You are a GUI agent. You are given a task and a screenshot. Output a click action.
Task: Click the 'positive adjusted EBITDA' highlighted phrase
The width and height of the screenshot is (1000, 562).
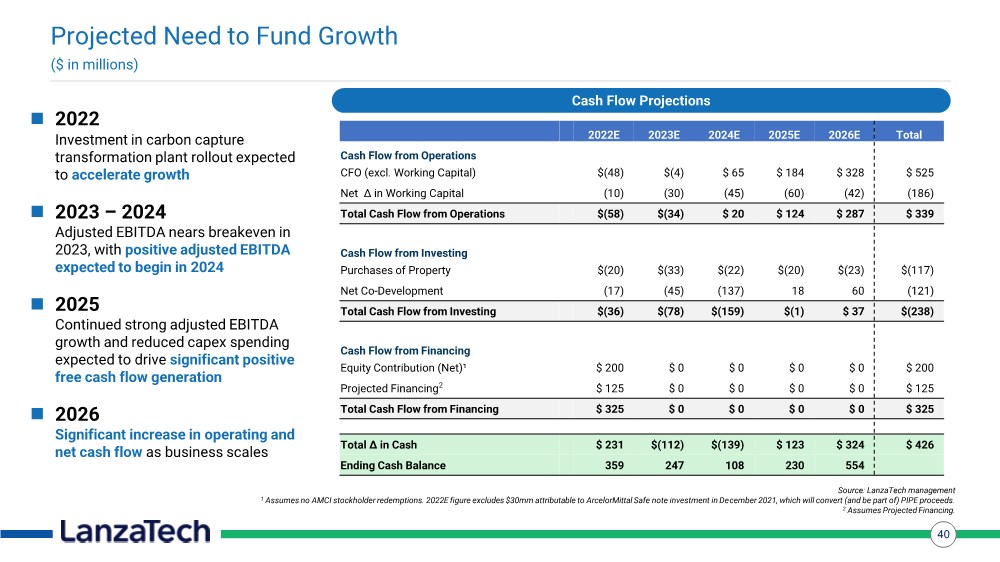[x=207, y=250]
